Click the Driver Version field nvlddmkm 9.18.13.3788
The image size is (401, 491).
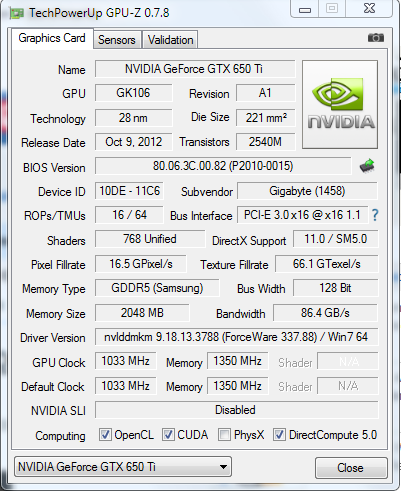click(237, 337)
